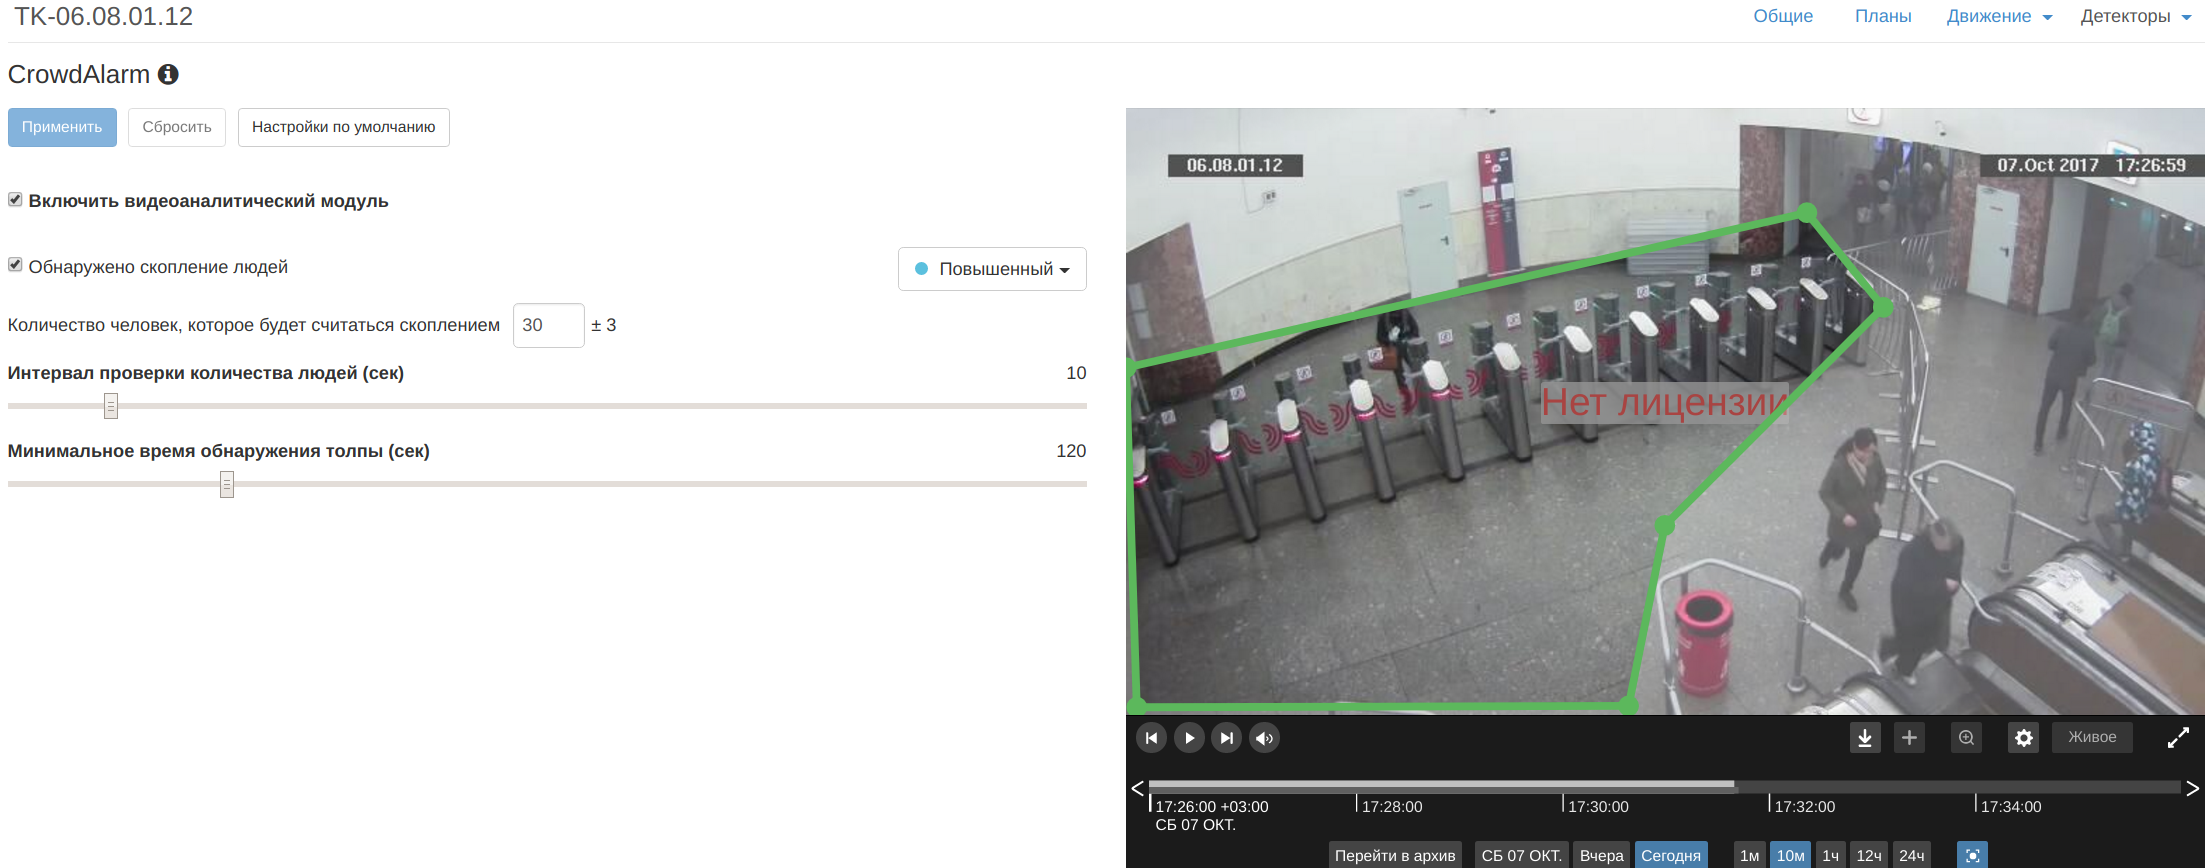Select 'Вчера' button

pos(1601,855)
